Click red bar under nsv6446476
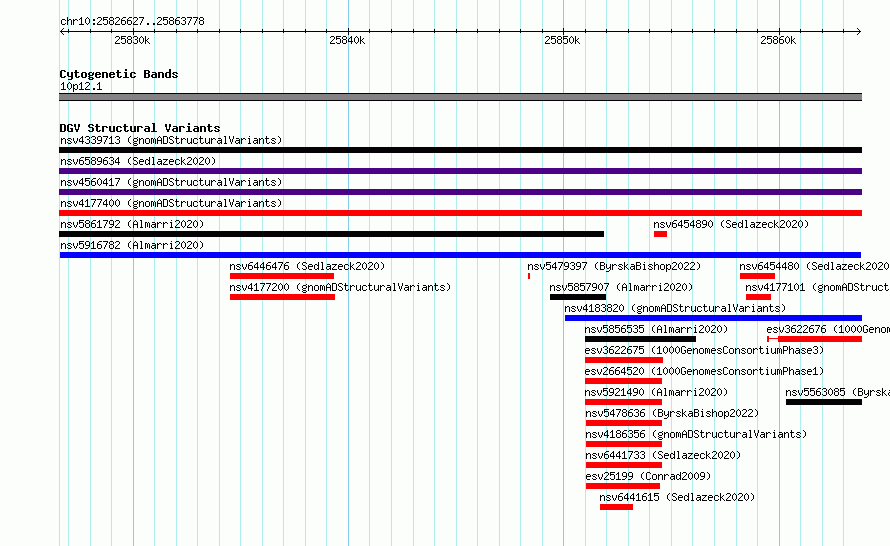Viewport: 890px width, 546px height. (282, 276)
